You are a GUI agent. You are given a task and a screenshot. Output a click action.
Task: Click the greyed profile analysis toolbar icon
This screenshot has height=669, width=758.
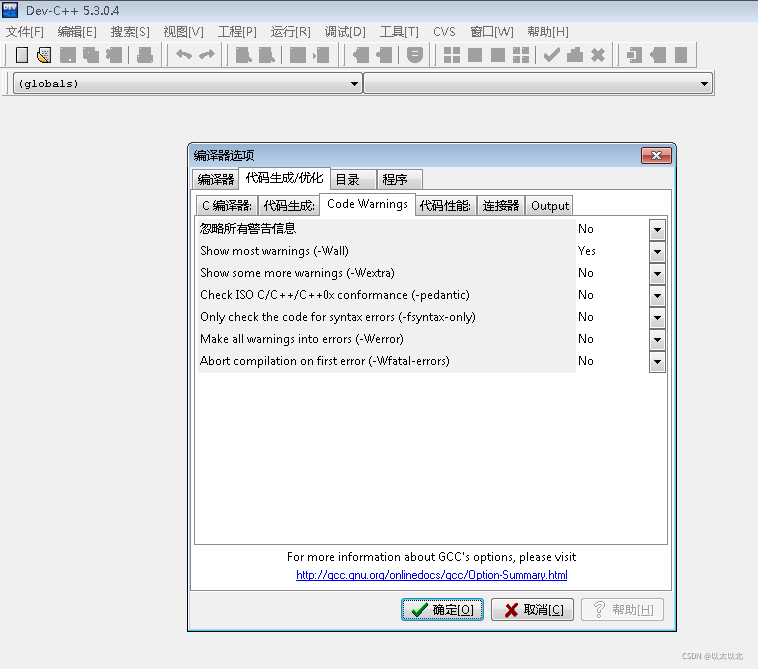pos(575,55)
